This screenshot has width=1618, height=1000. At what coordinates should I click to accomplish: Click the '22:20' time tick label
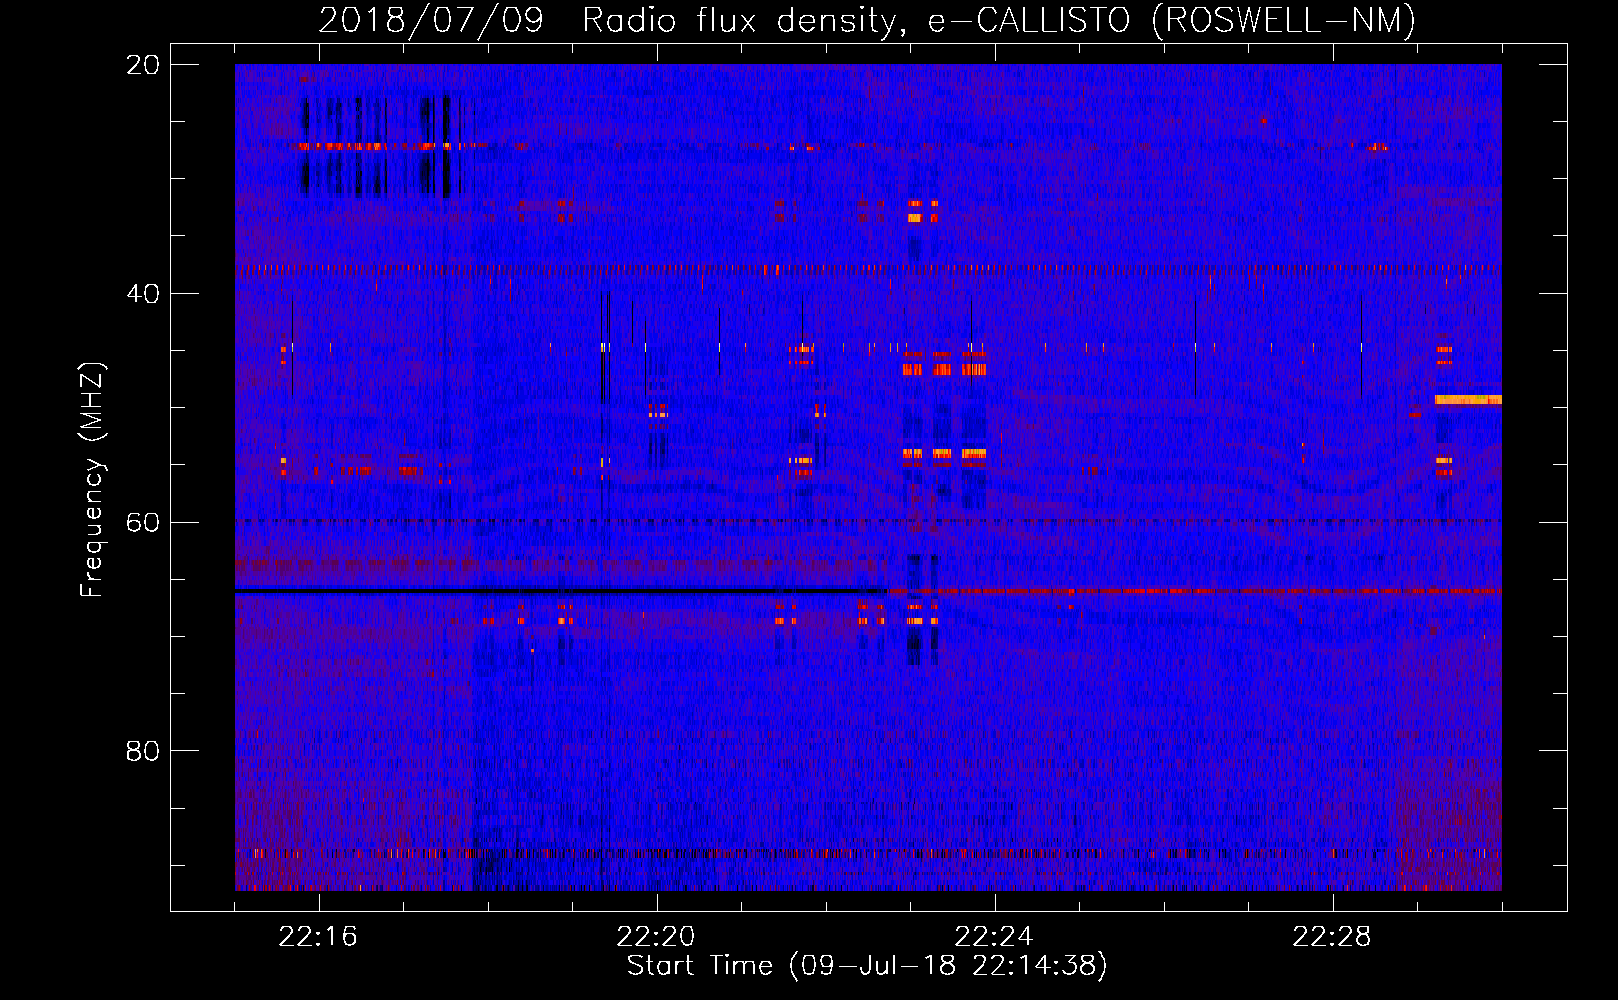tap(656, 937)
